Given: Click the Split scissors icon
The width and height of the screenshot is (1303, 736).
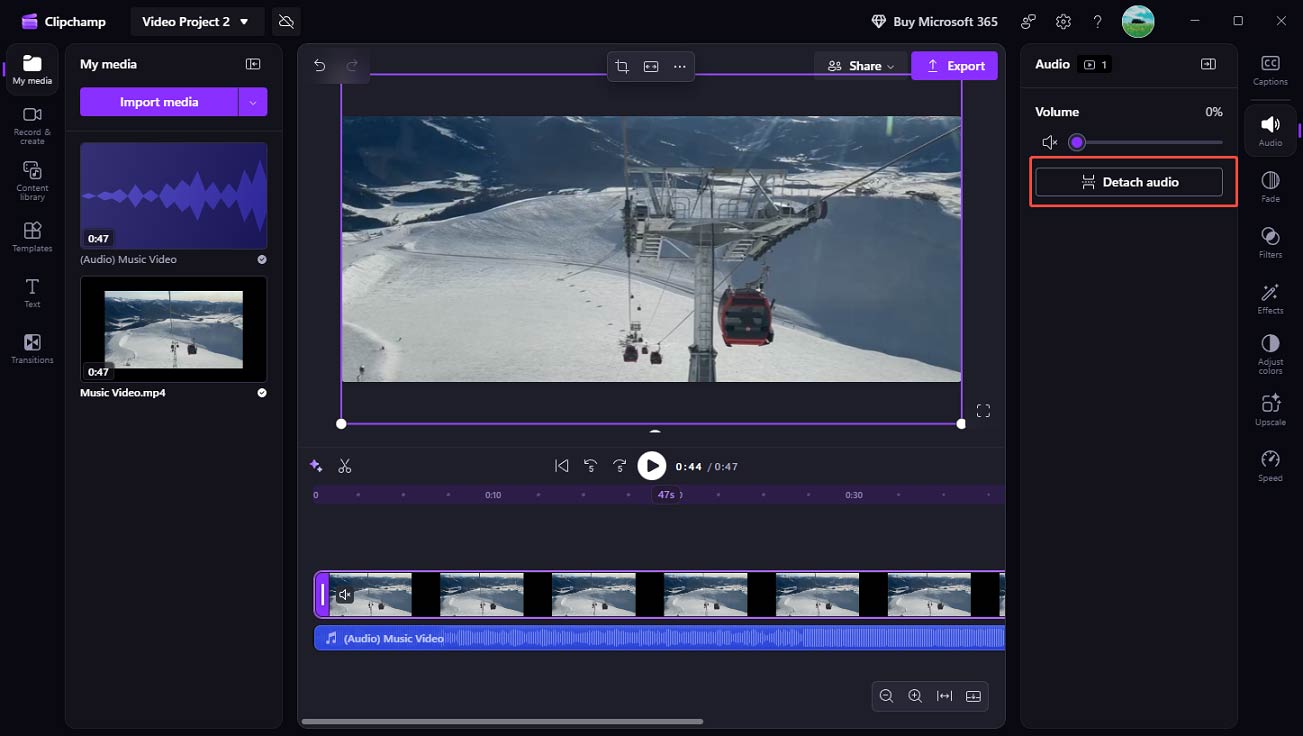Looking at the screenshot, I should point(345,466).
